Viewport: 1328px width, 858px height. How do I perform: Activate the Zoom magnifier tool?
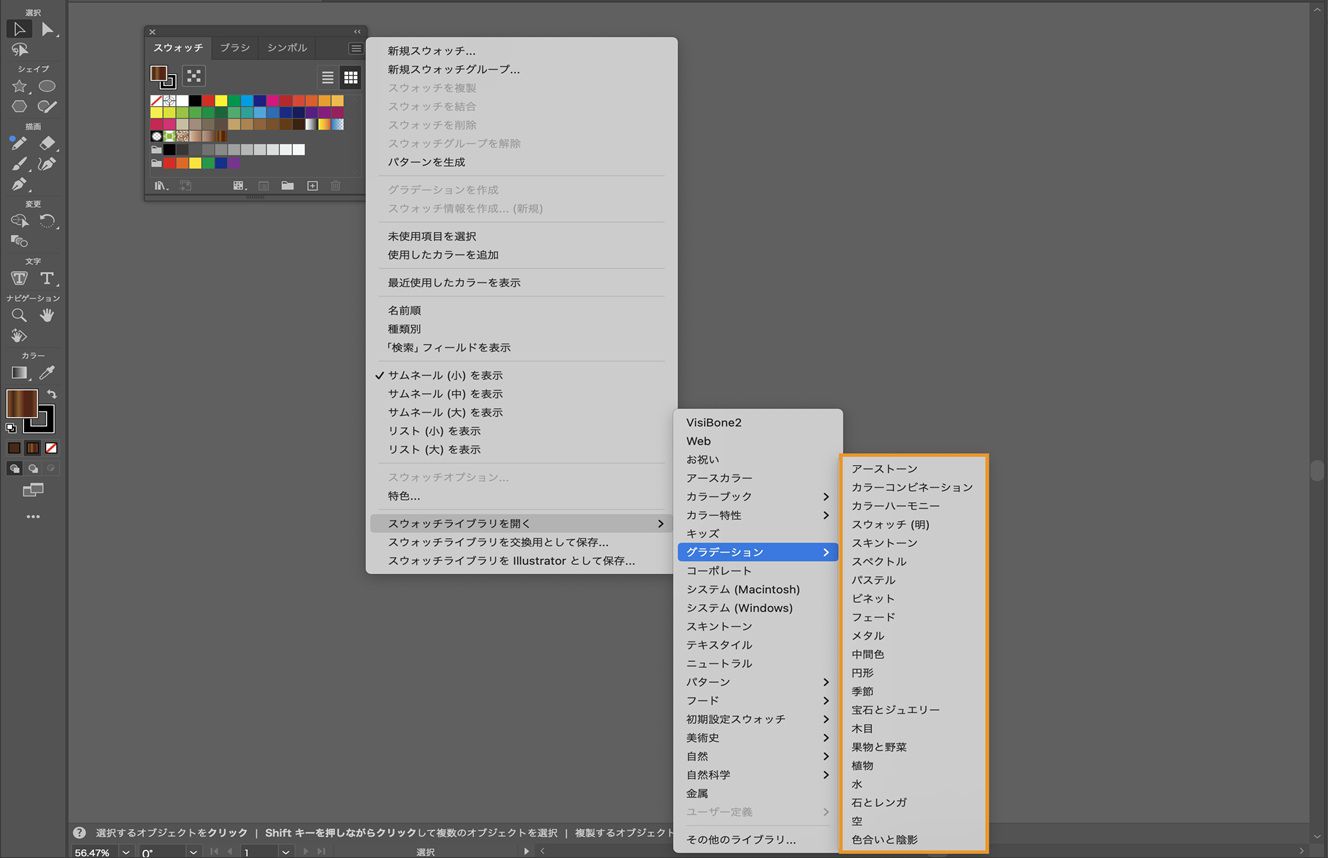point(19,315)
